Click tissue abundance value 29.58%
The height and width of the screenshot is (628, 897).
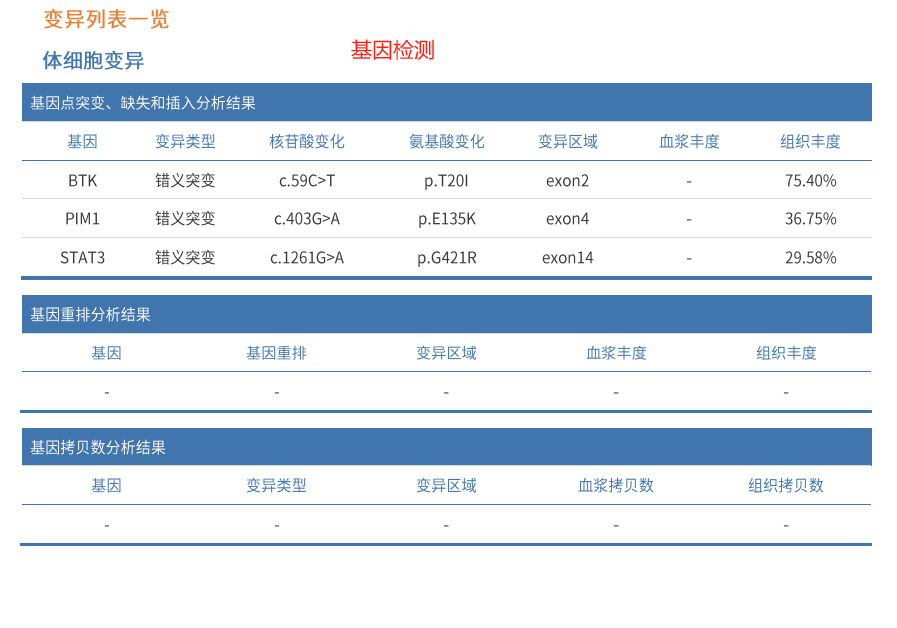(x=811, y=258)
